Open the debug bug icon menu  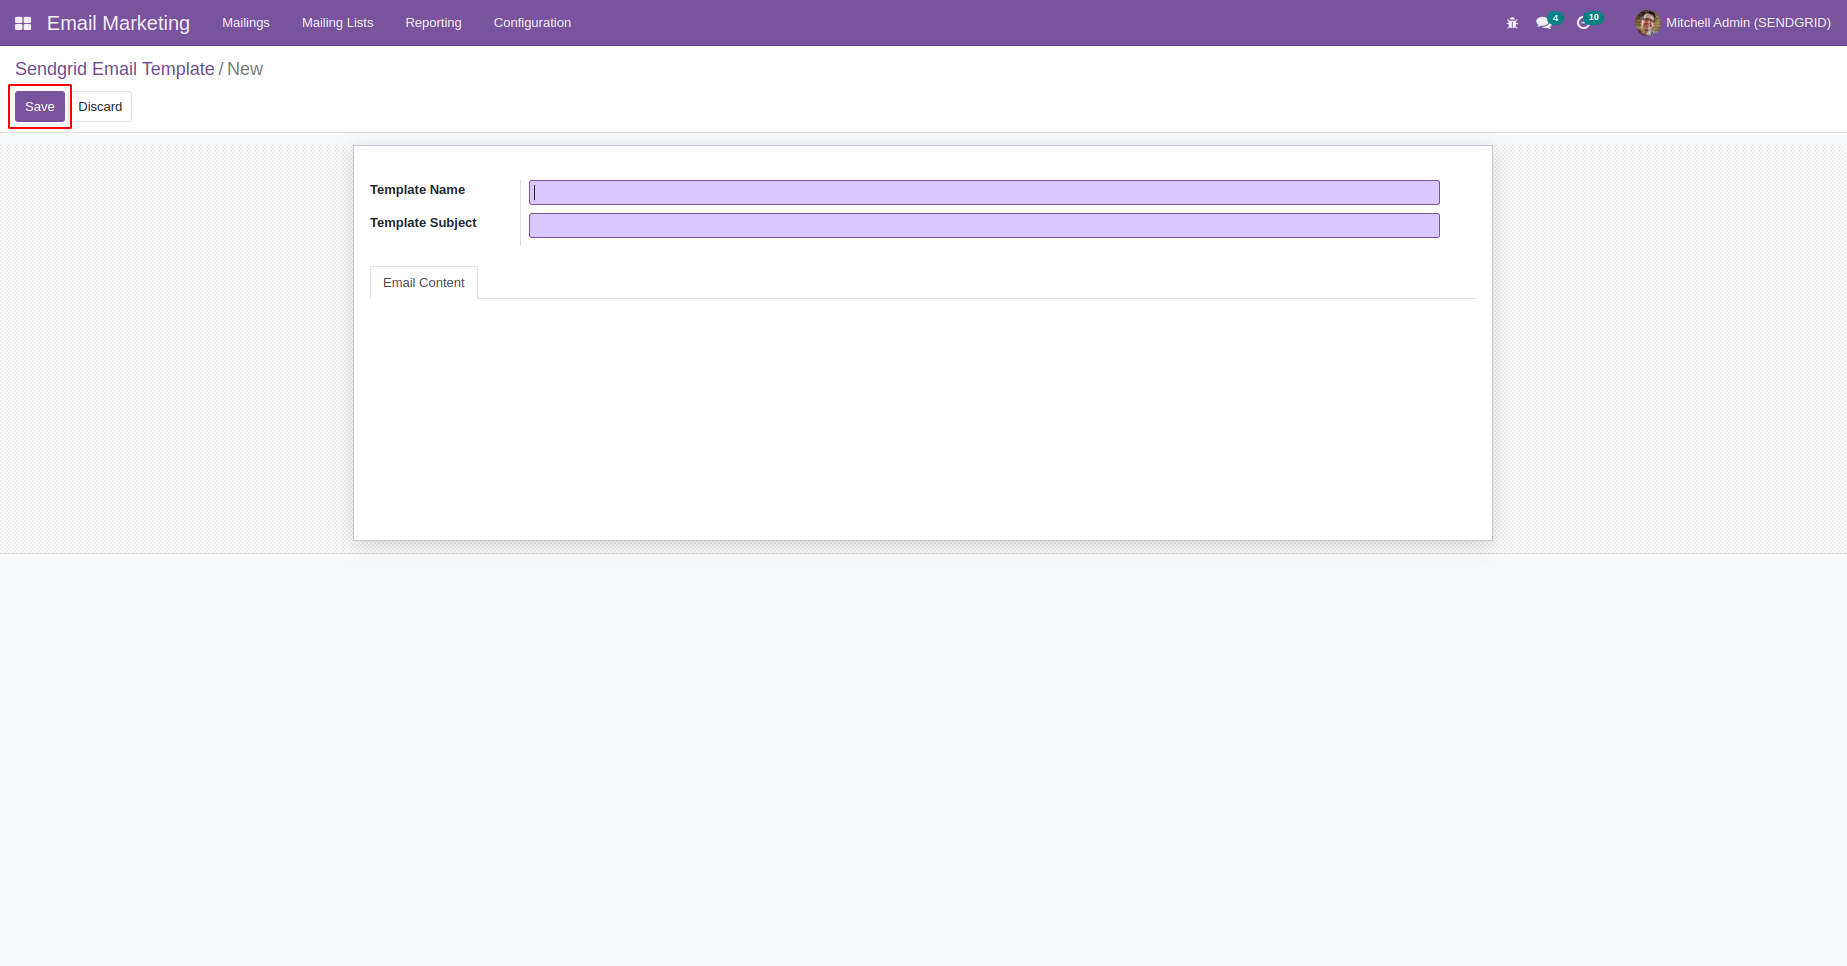1512,23
